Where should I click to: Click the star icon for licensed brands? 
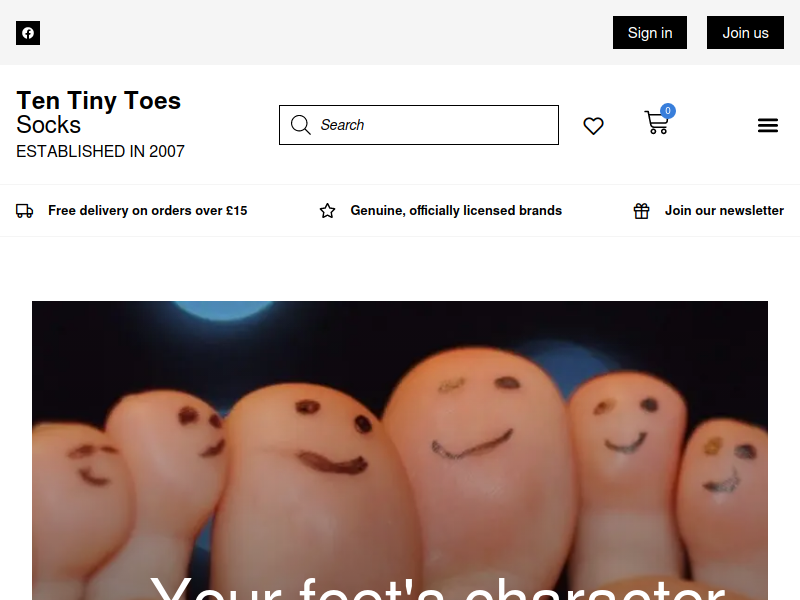[328, 211]
